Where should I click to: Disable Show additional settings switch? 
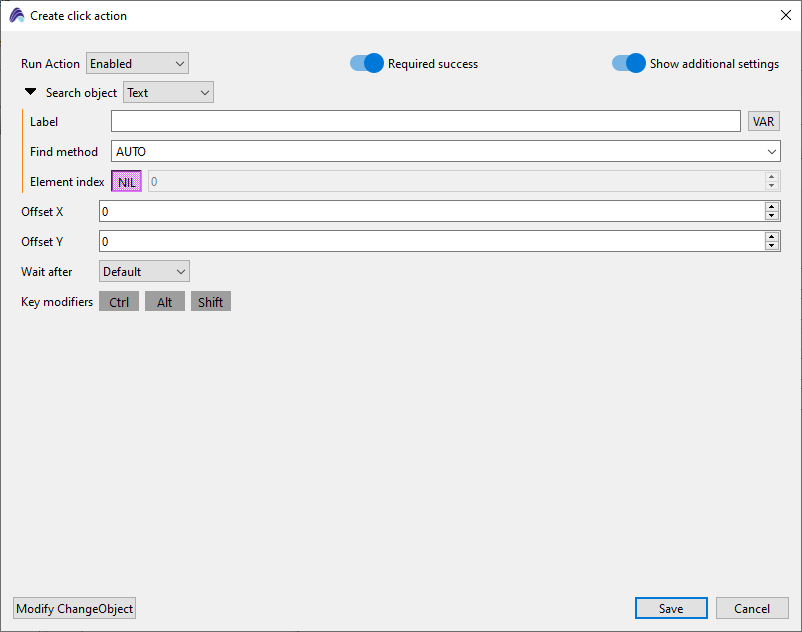tap(629, 63)
